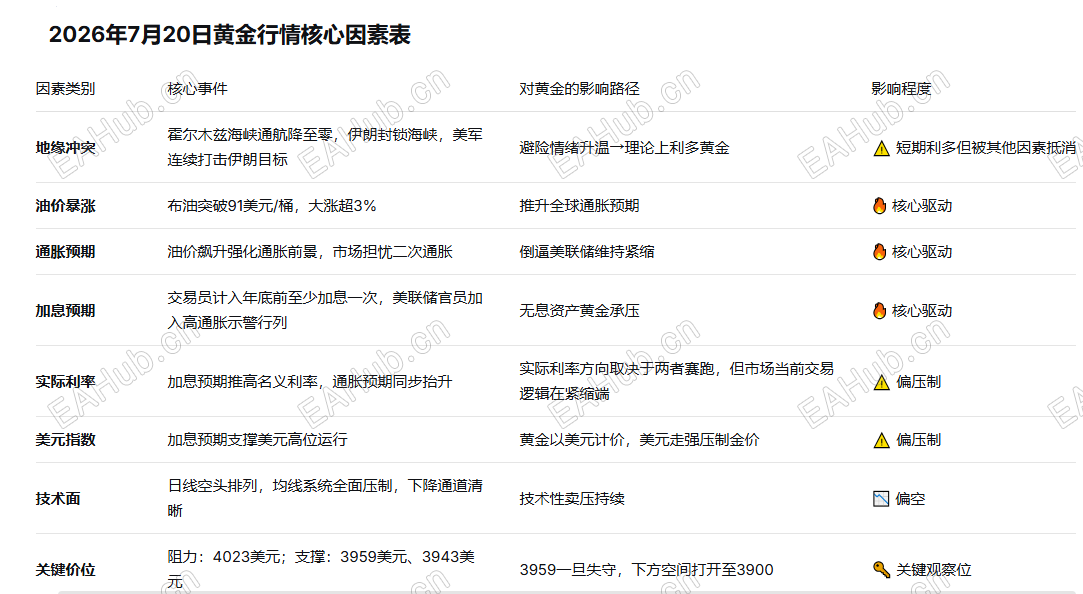Select the 油价暴涨 row label

click(65, 206)
